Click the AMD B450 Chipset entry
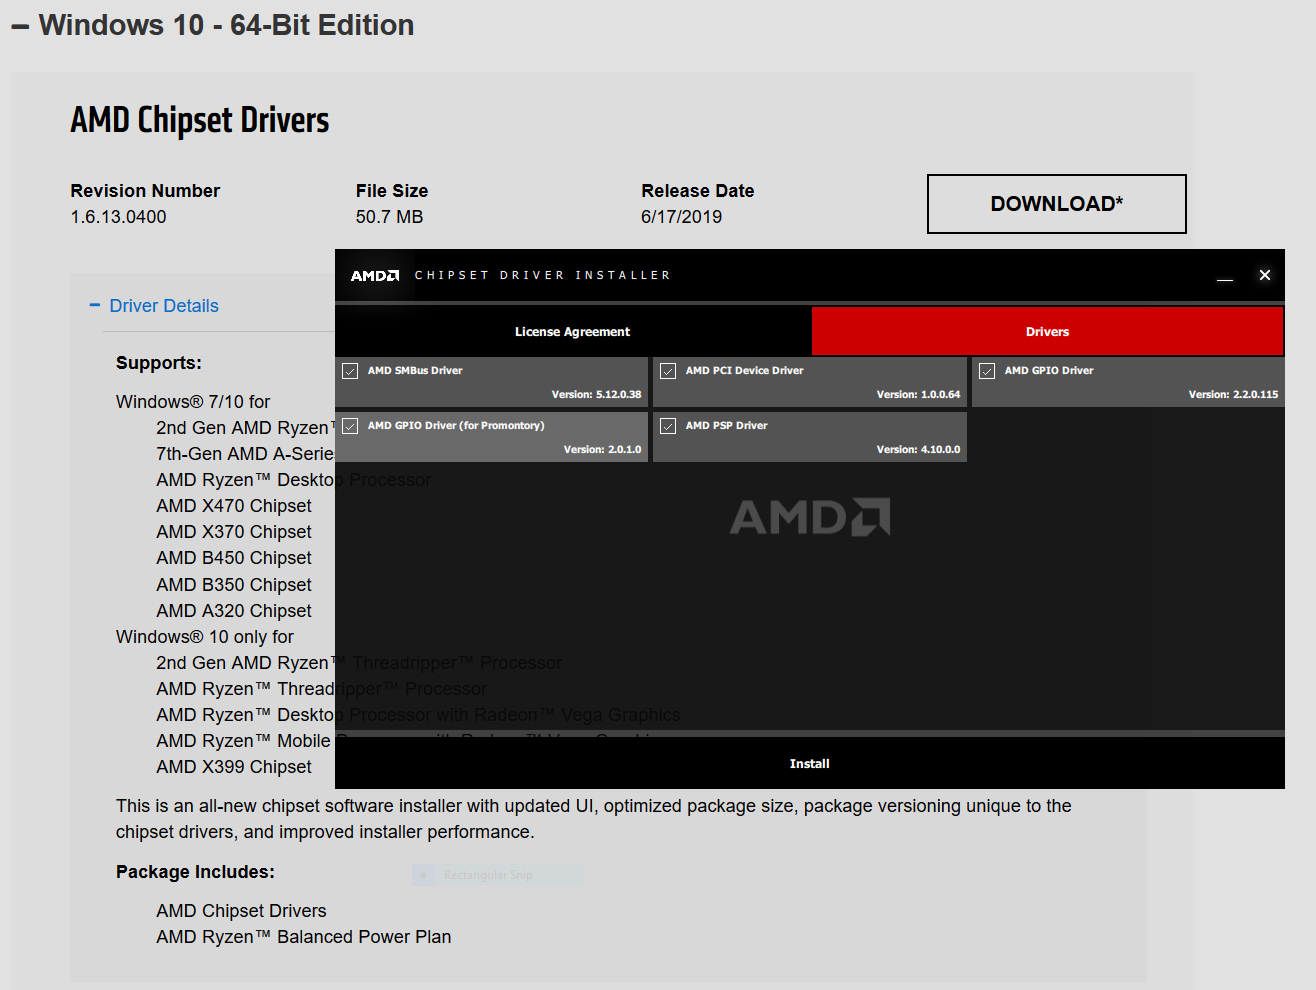The image size is (1316, 990). coord(234,558)
